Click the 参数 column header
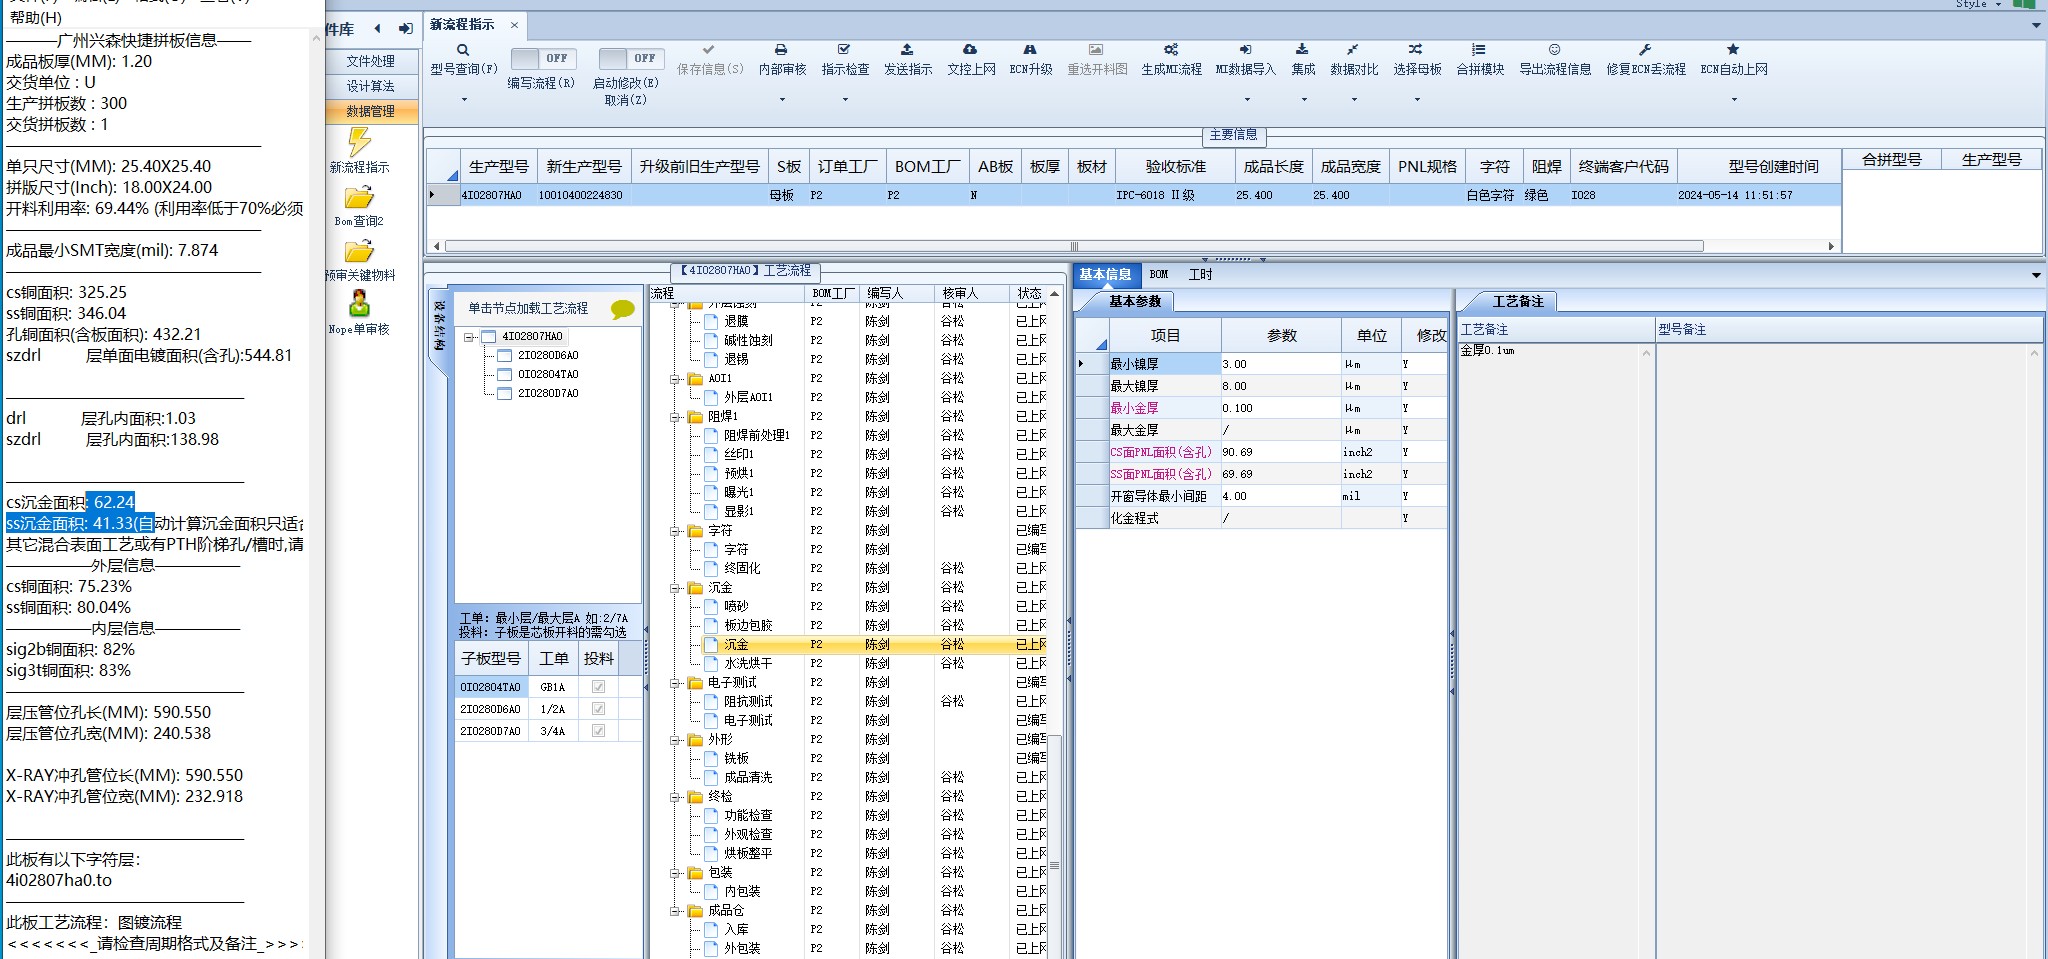This screenshot has height=959, width=2048. pos(1281,336)
